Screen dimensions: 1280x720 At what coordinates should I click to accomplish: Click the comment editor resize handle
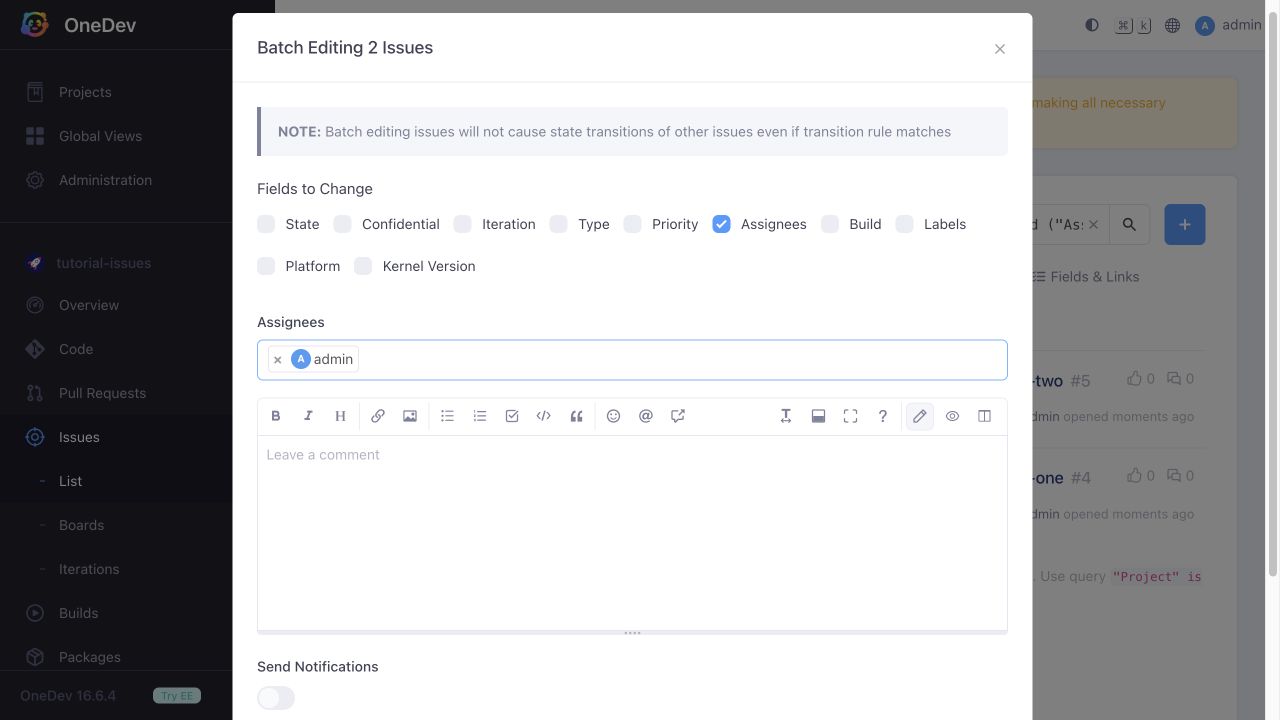pos(632,633)
